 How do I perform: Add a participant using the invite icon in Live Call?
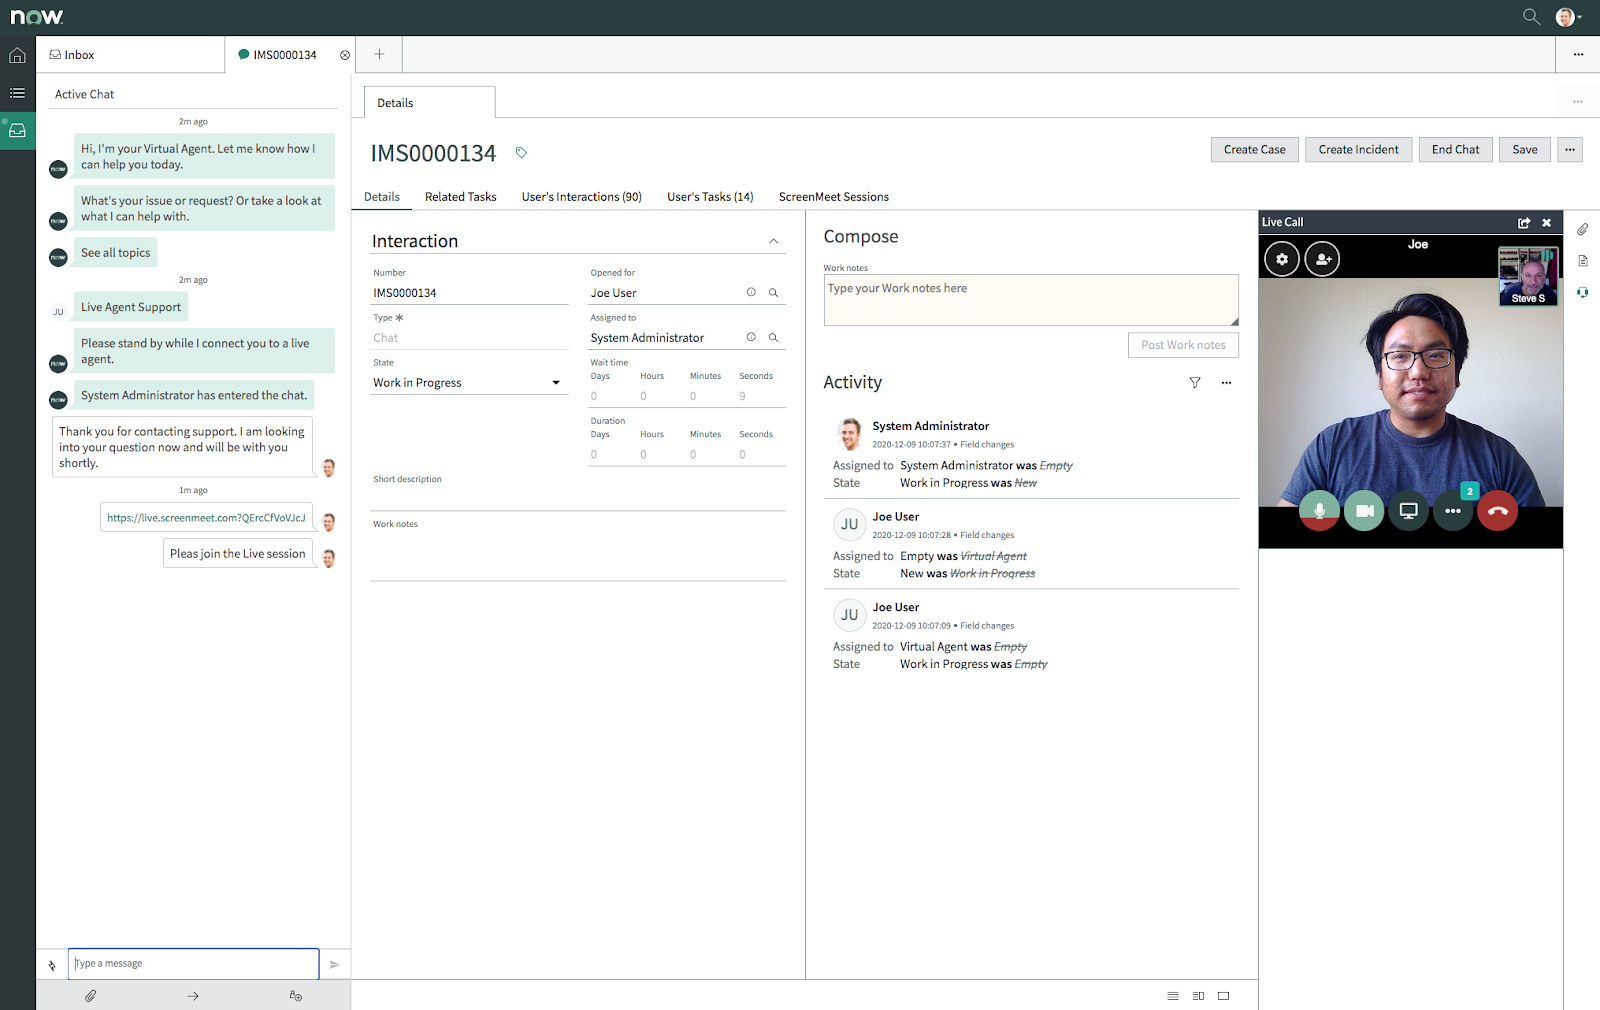[x=1322, y=258]
